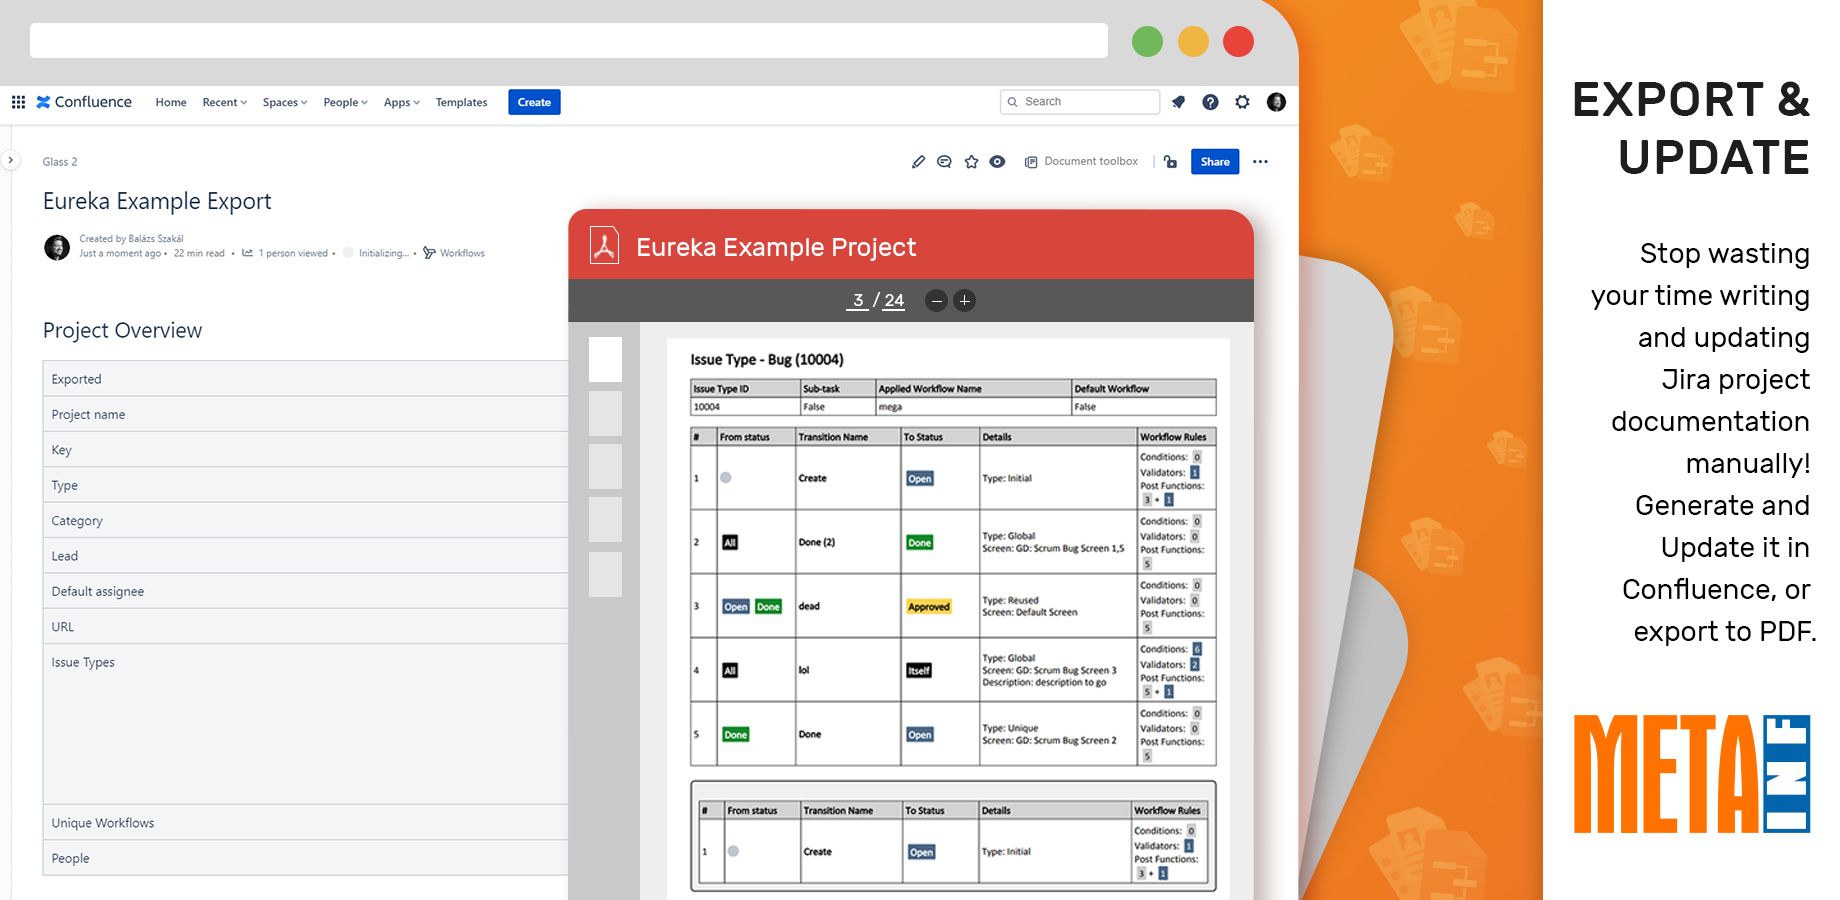
Task: Open the Spaces dropdown menu
Action: [285, 102]
